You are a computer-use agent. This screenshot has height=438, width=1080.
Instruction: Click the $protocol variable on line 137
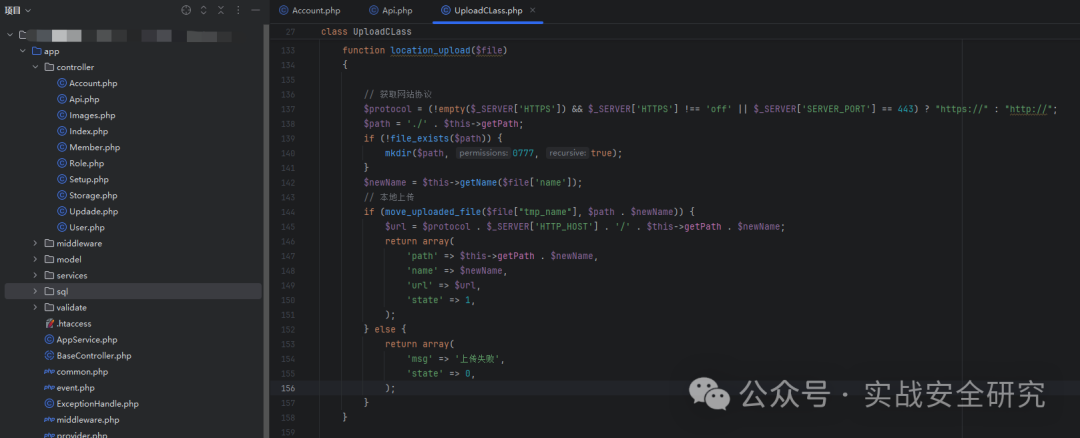click(x=388, y=110)
